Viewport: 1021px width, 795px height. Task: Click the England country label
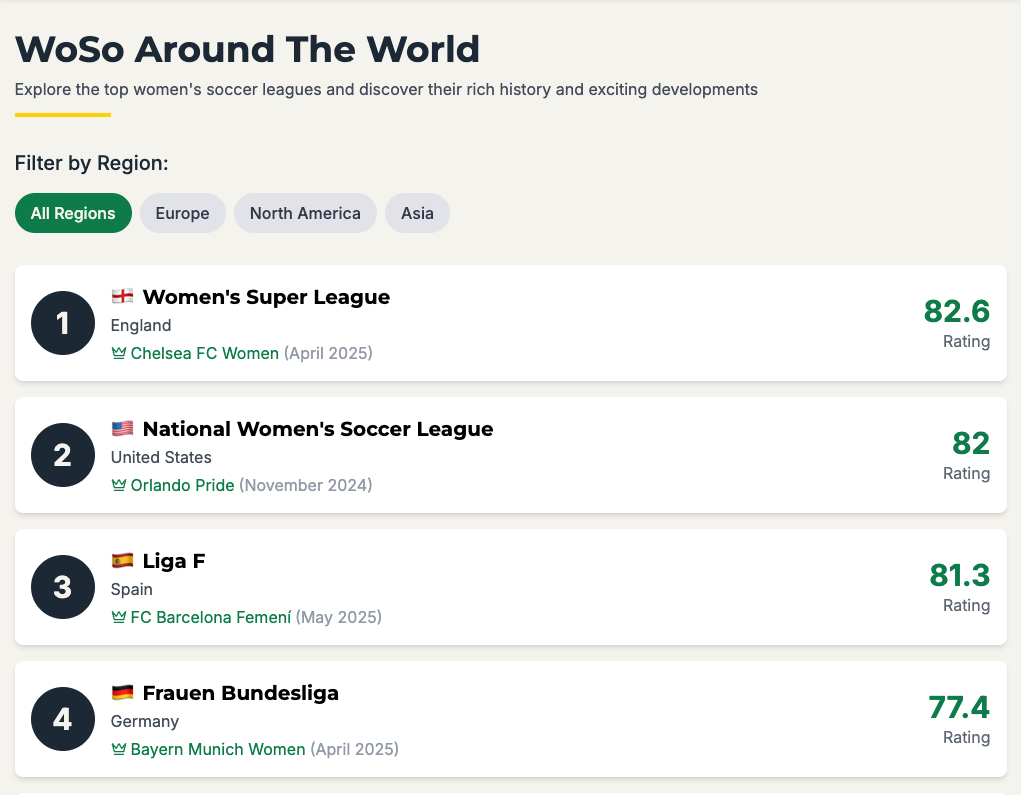tap(141, 326)
